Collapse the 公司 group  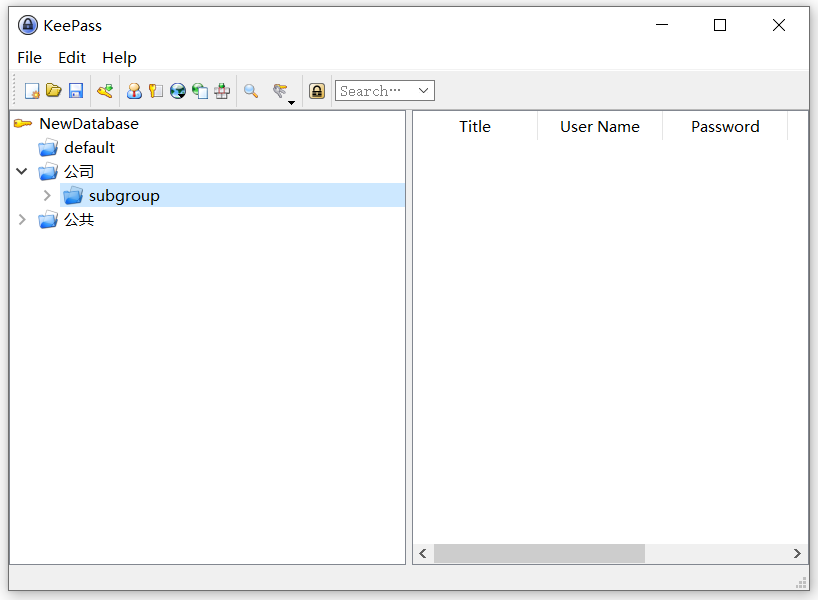point(21,171)
